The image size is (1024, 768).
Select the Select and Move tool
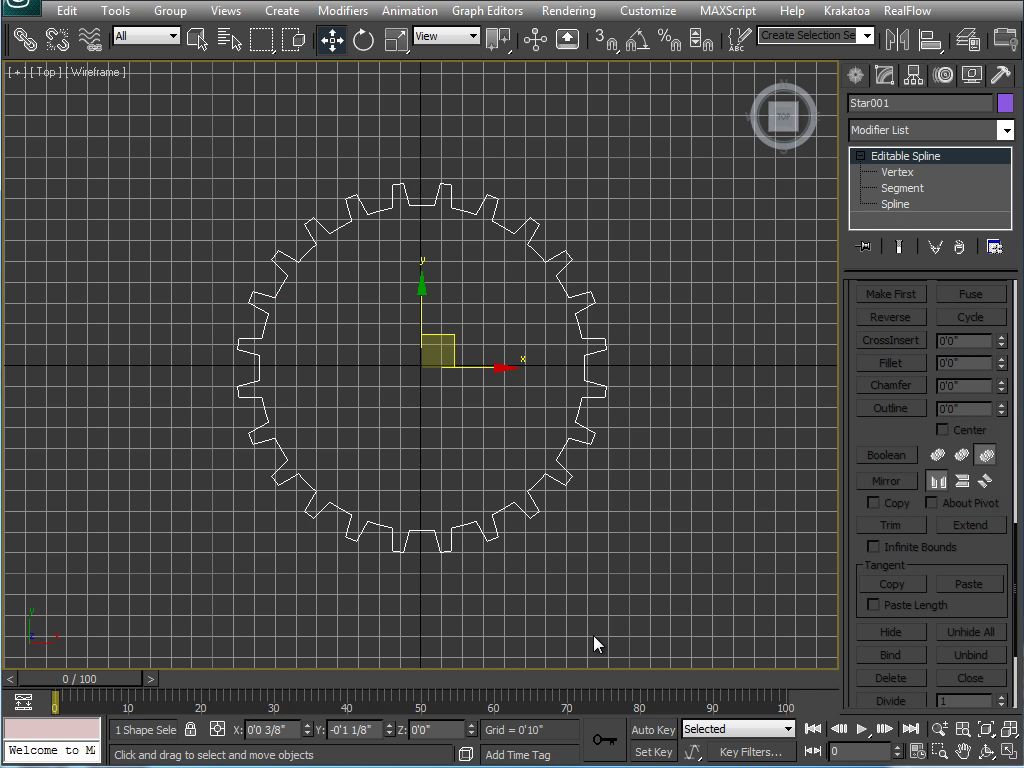click(x=332, y=39)
